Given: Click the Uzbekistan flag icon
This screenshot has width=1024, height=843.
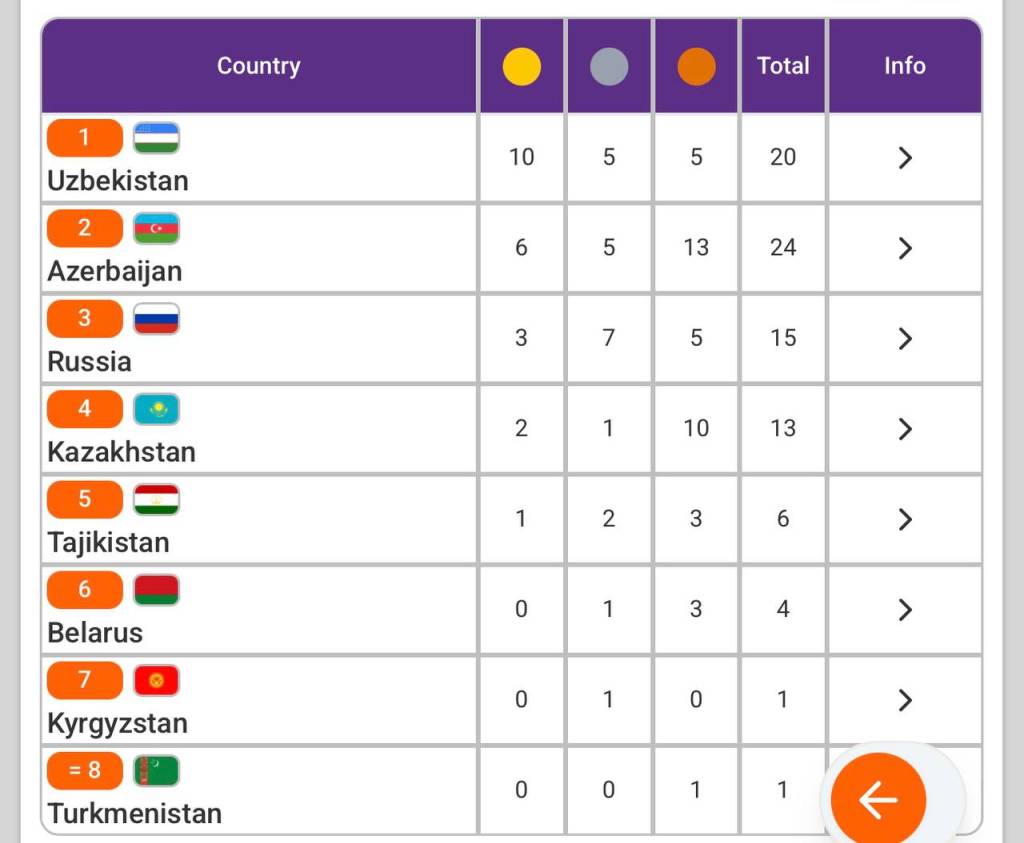Looking at the screenshot, I should 156,138.
